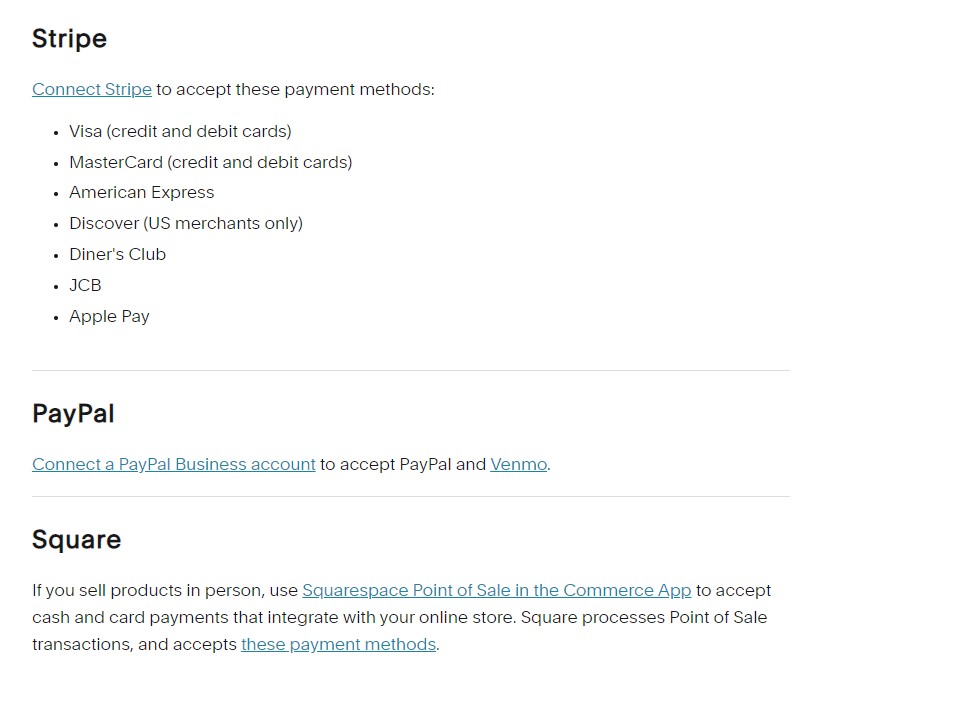Click the PayPal section heading
The width and height of the screenshot is (958, 704).
pyautogui.click(x=73, y=413)
